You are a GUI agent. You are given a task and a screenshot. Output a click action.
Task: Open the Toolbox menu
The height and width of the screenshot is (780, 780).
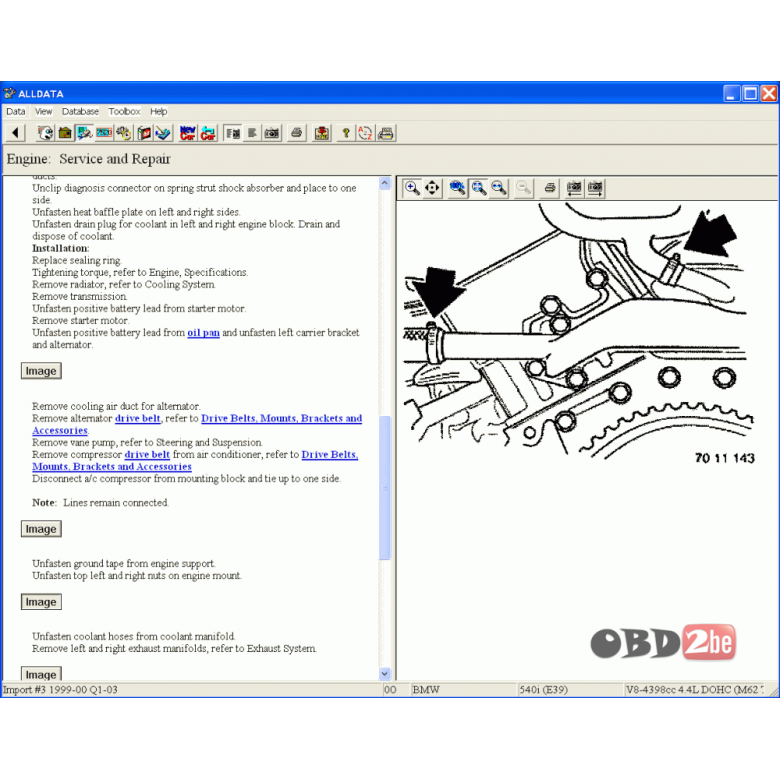(124, 111)
